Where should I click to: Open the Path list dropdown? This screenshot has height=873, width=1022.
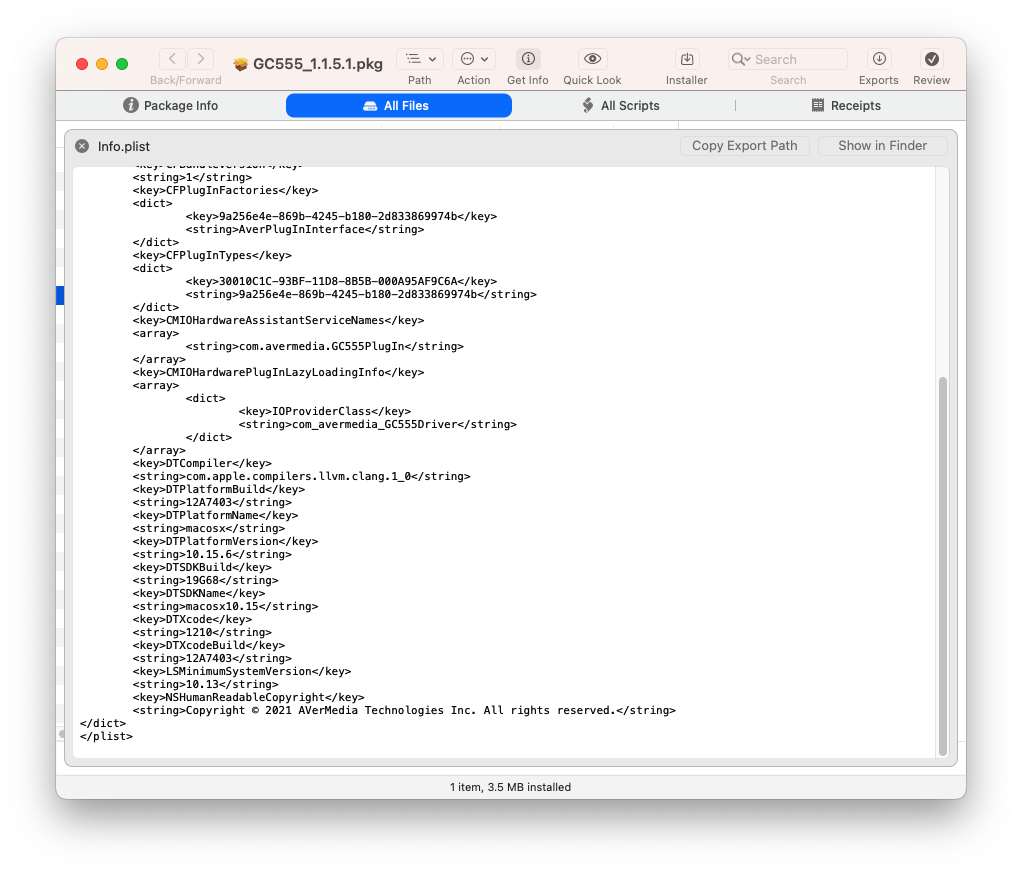click(x=420, y=59)
